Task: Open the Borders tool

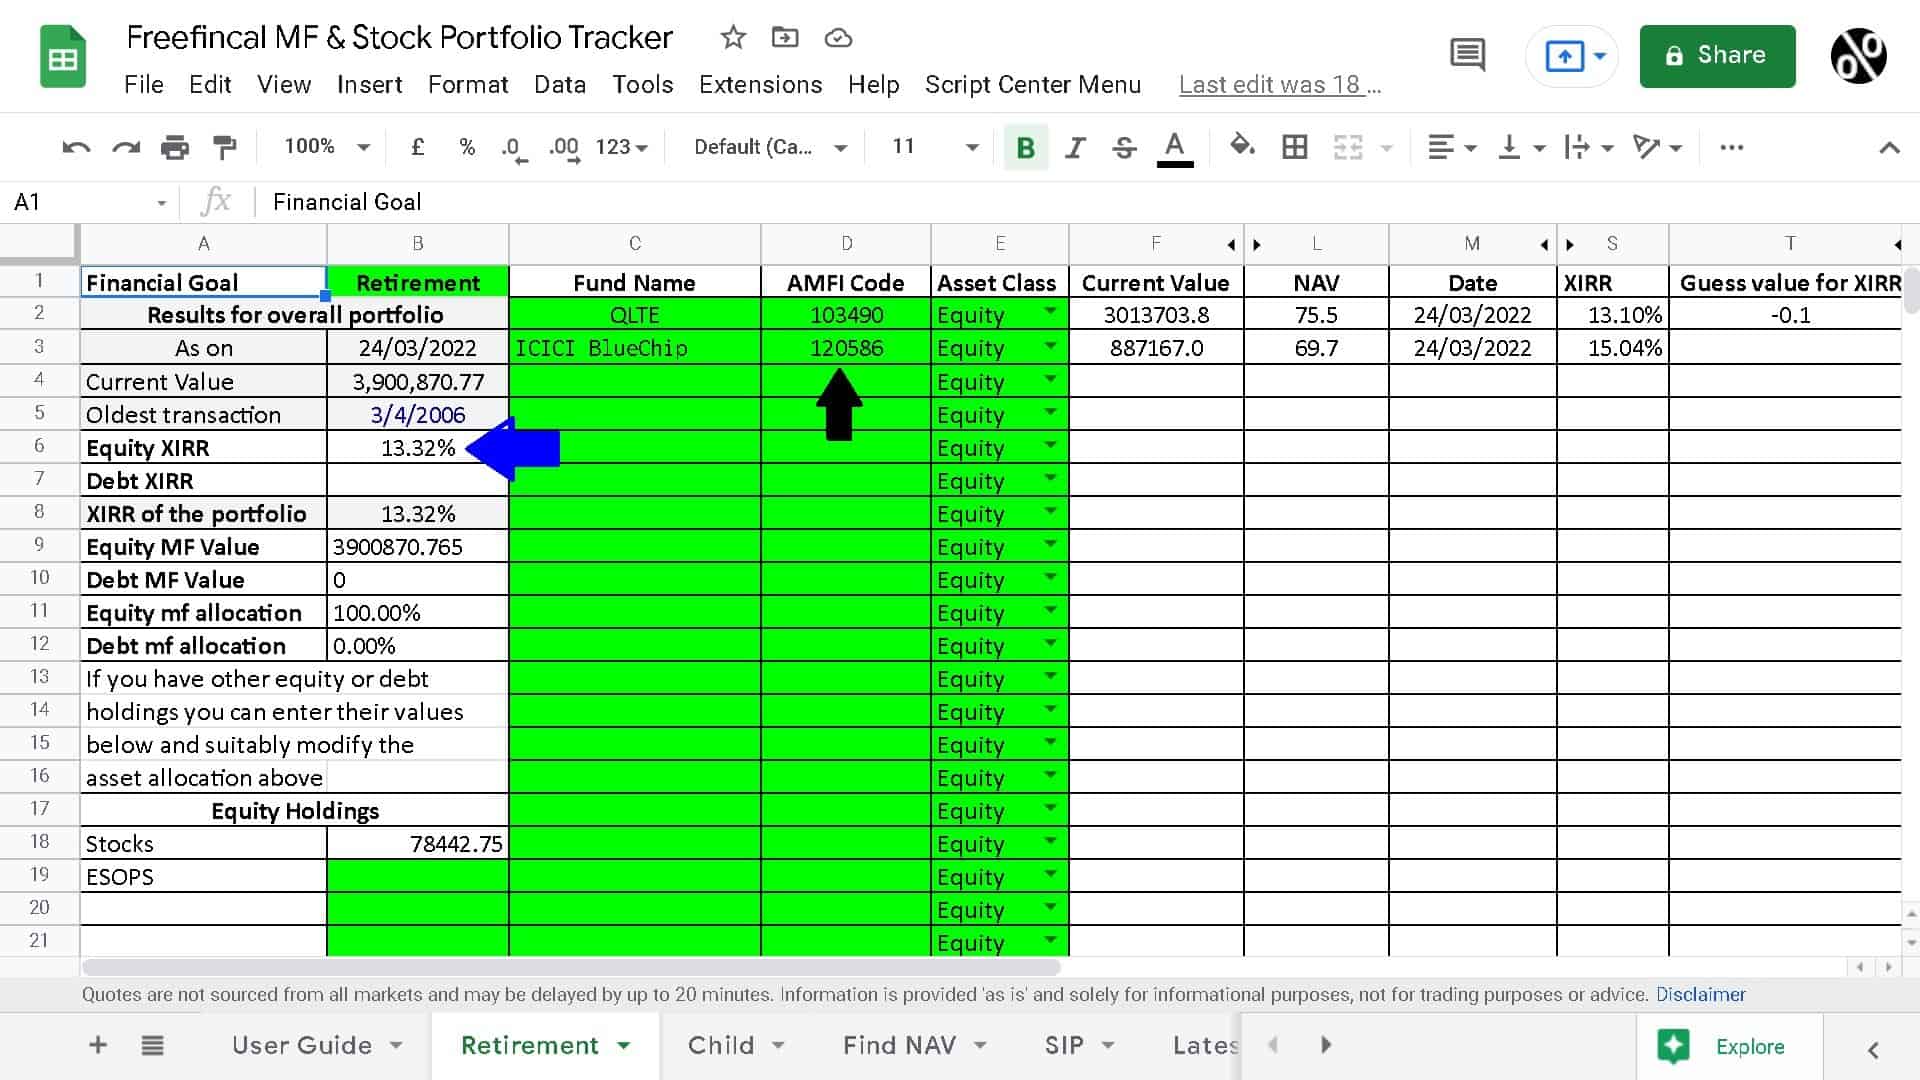Action: pyautogui.click(x=1295, y=148)
